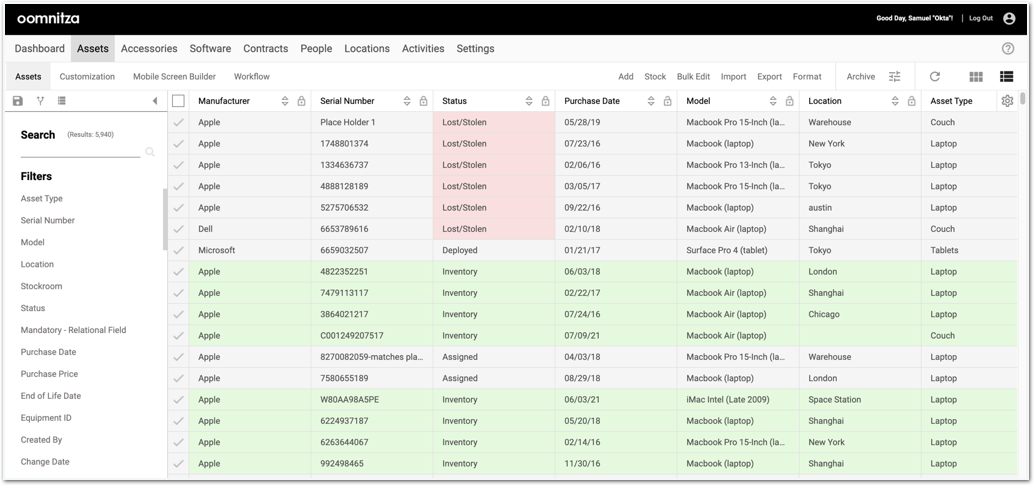
Task: Sort the Purchase Date column via arrows
Action: [x=651, y=101]
